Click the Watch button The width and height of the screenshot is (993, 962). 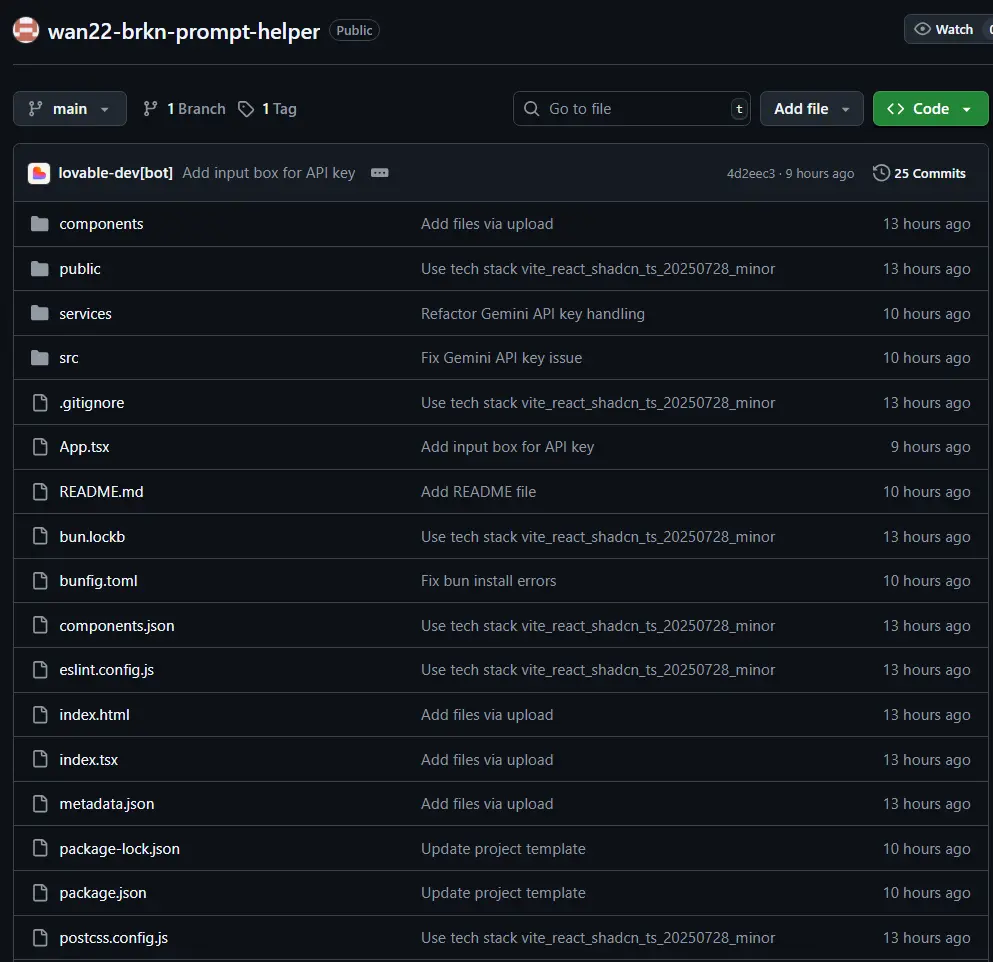click(x=945, y=29)
